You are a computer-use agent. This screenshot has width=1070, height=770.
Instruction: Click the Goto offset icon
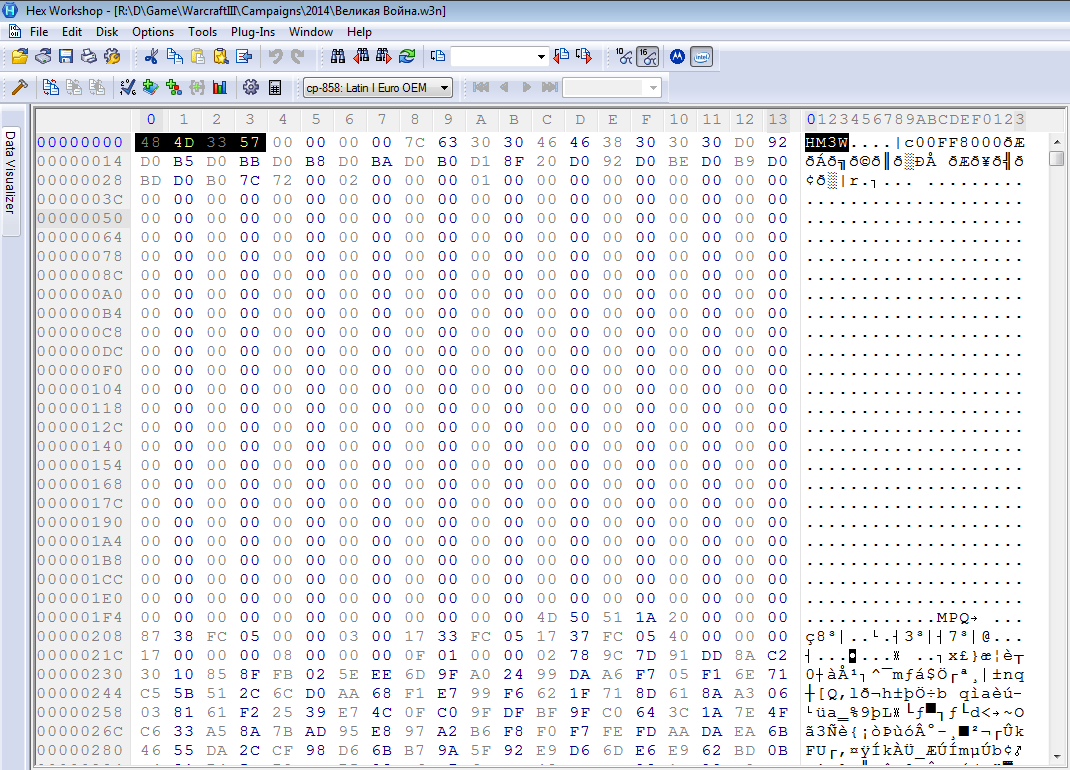pyautogui.click(x=438, y=56)
